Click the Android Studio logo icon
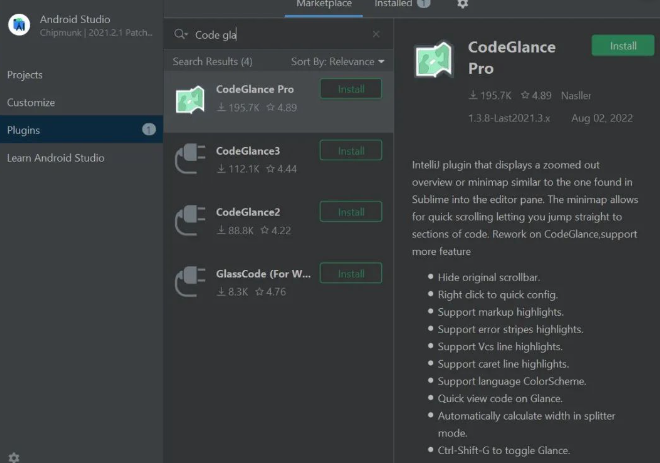 pyautogui.click(x=19, y=25)
